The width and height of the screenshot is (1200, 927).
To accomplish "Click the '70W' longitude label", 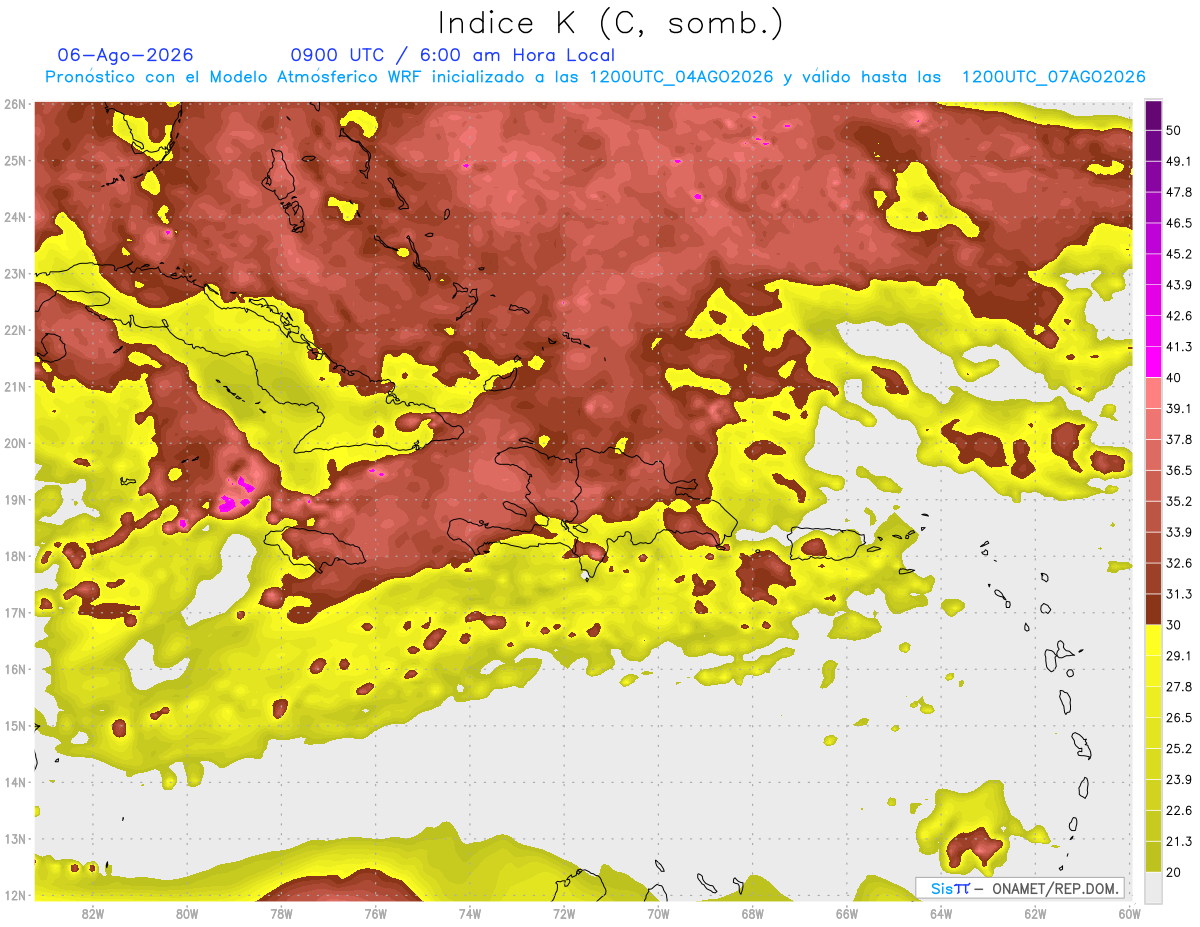I will pos(658,914).
